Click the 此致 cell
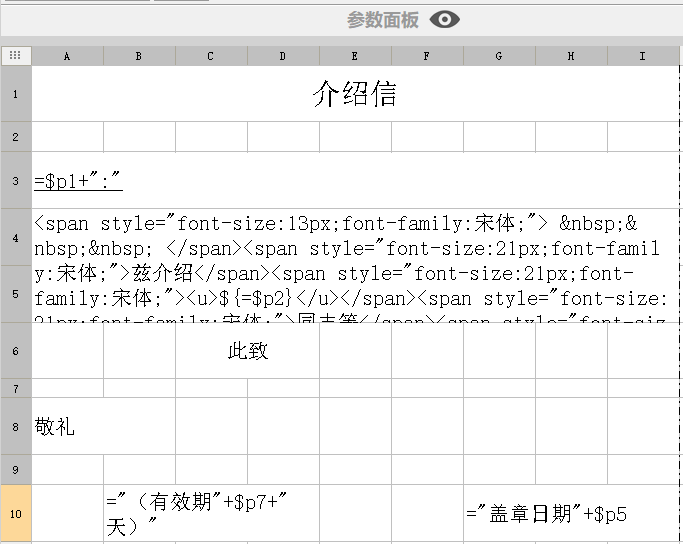Screen dimensions: 683x544 (x=248, y=351)
